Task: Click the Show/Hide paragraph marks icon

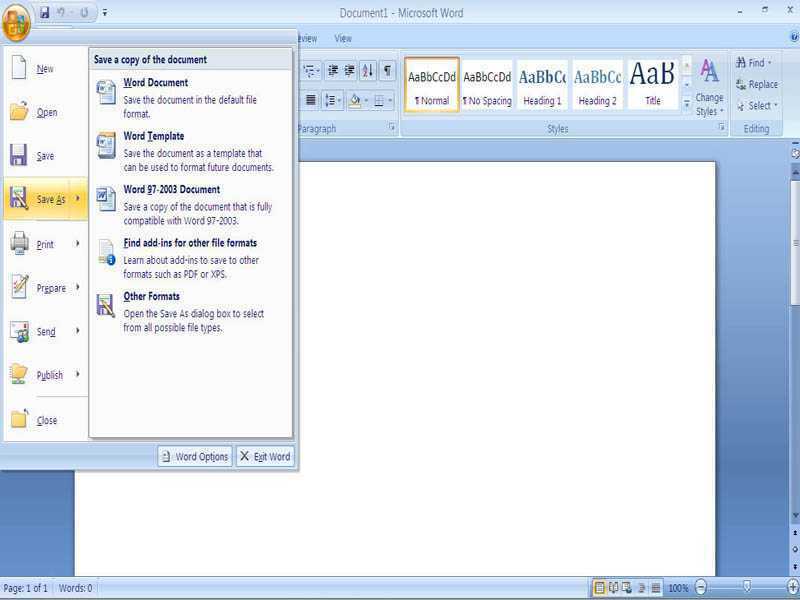Action: click(387, 70)
